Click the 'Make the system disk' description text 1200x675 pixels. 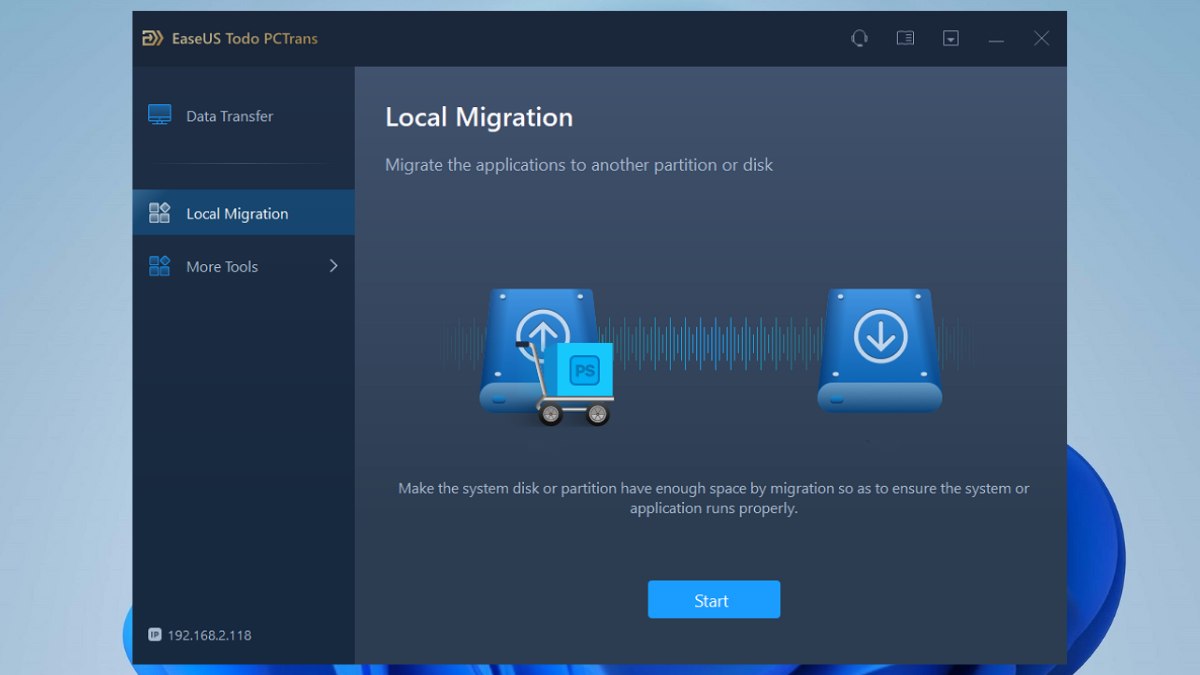point(713,498)
